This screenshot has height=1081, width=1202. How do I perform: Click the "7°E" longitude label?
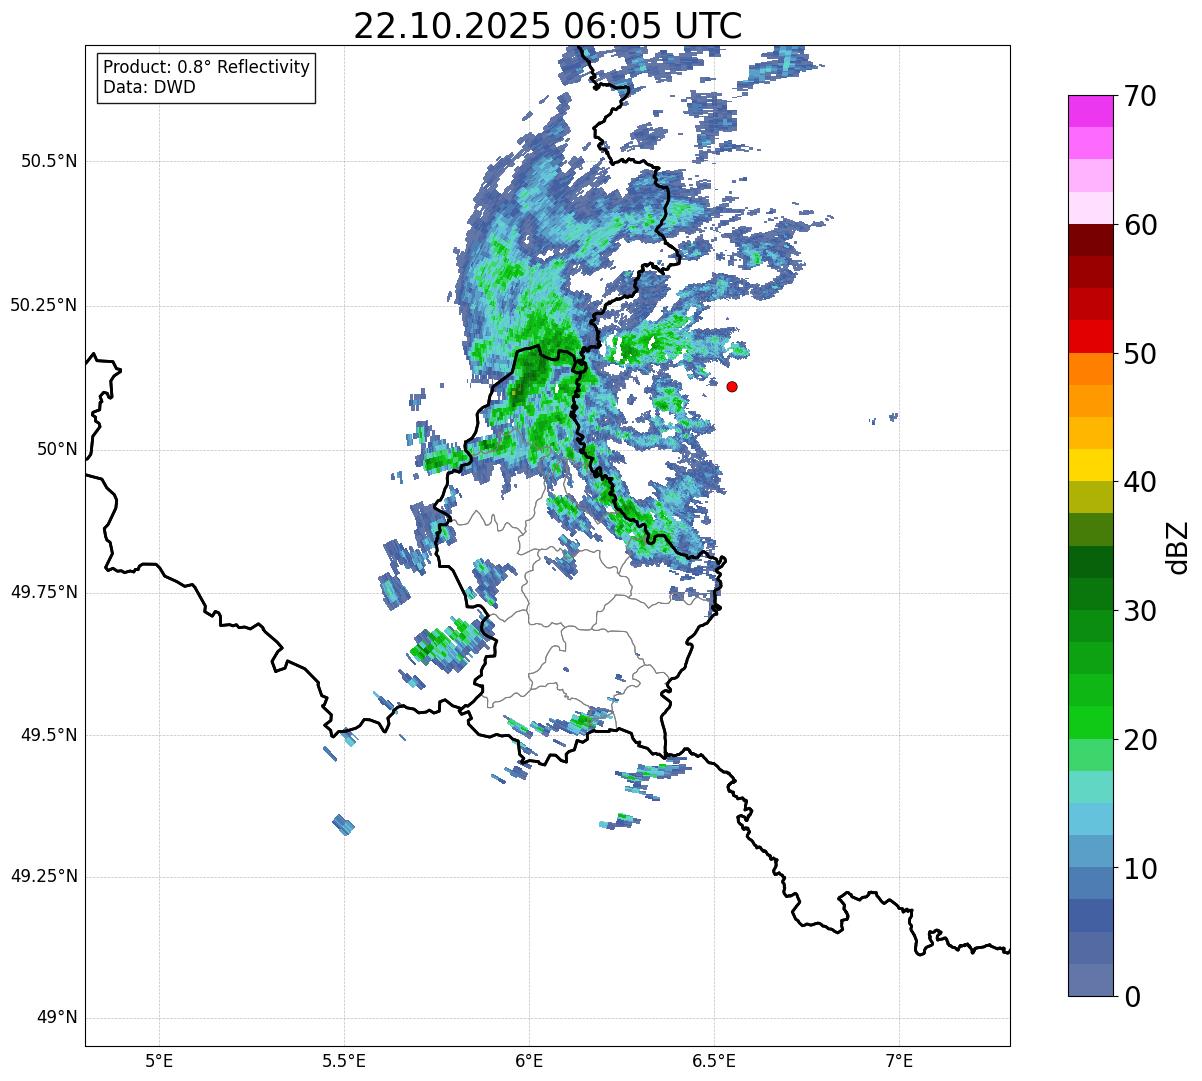click(x=899, y=1061)
